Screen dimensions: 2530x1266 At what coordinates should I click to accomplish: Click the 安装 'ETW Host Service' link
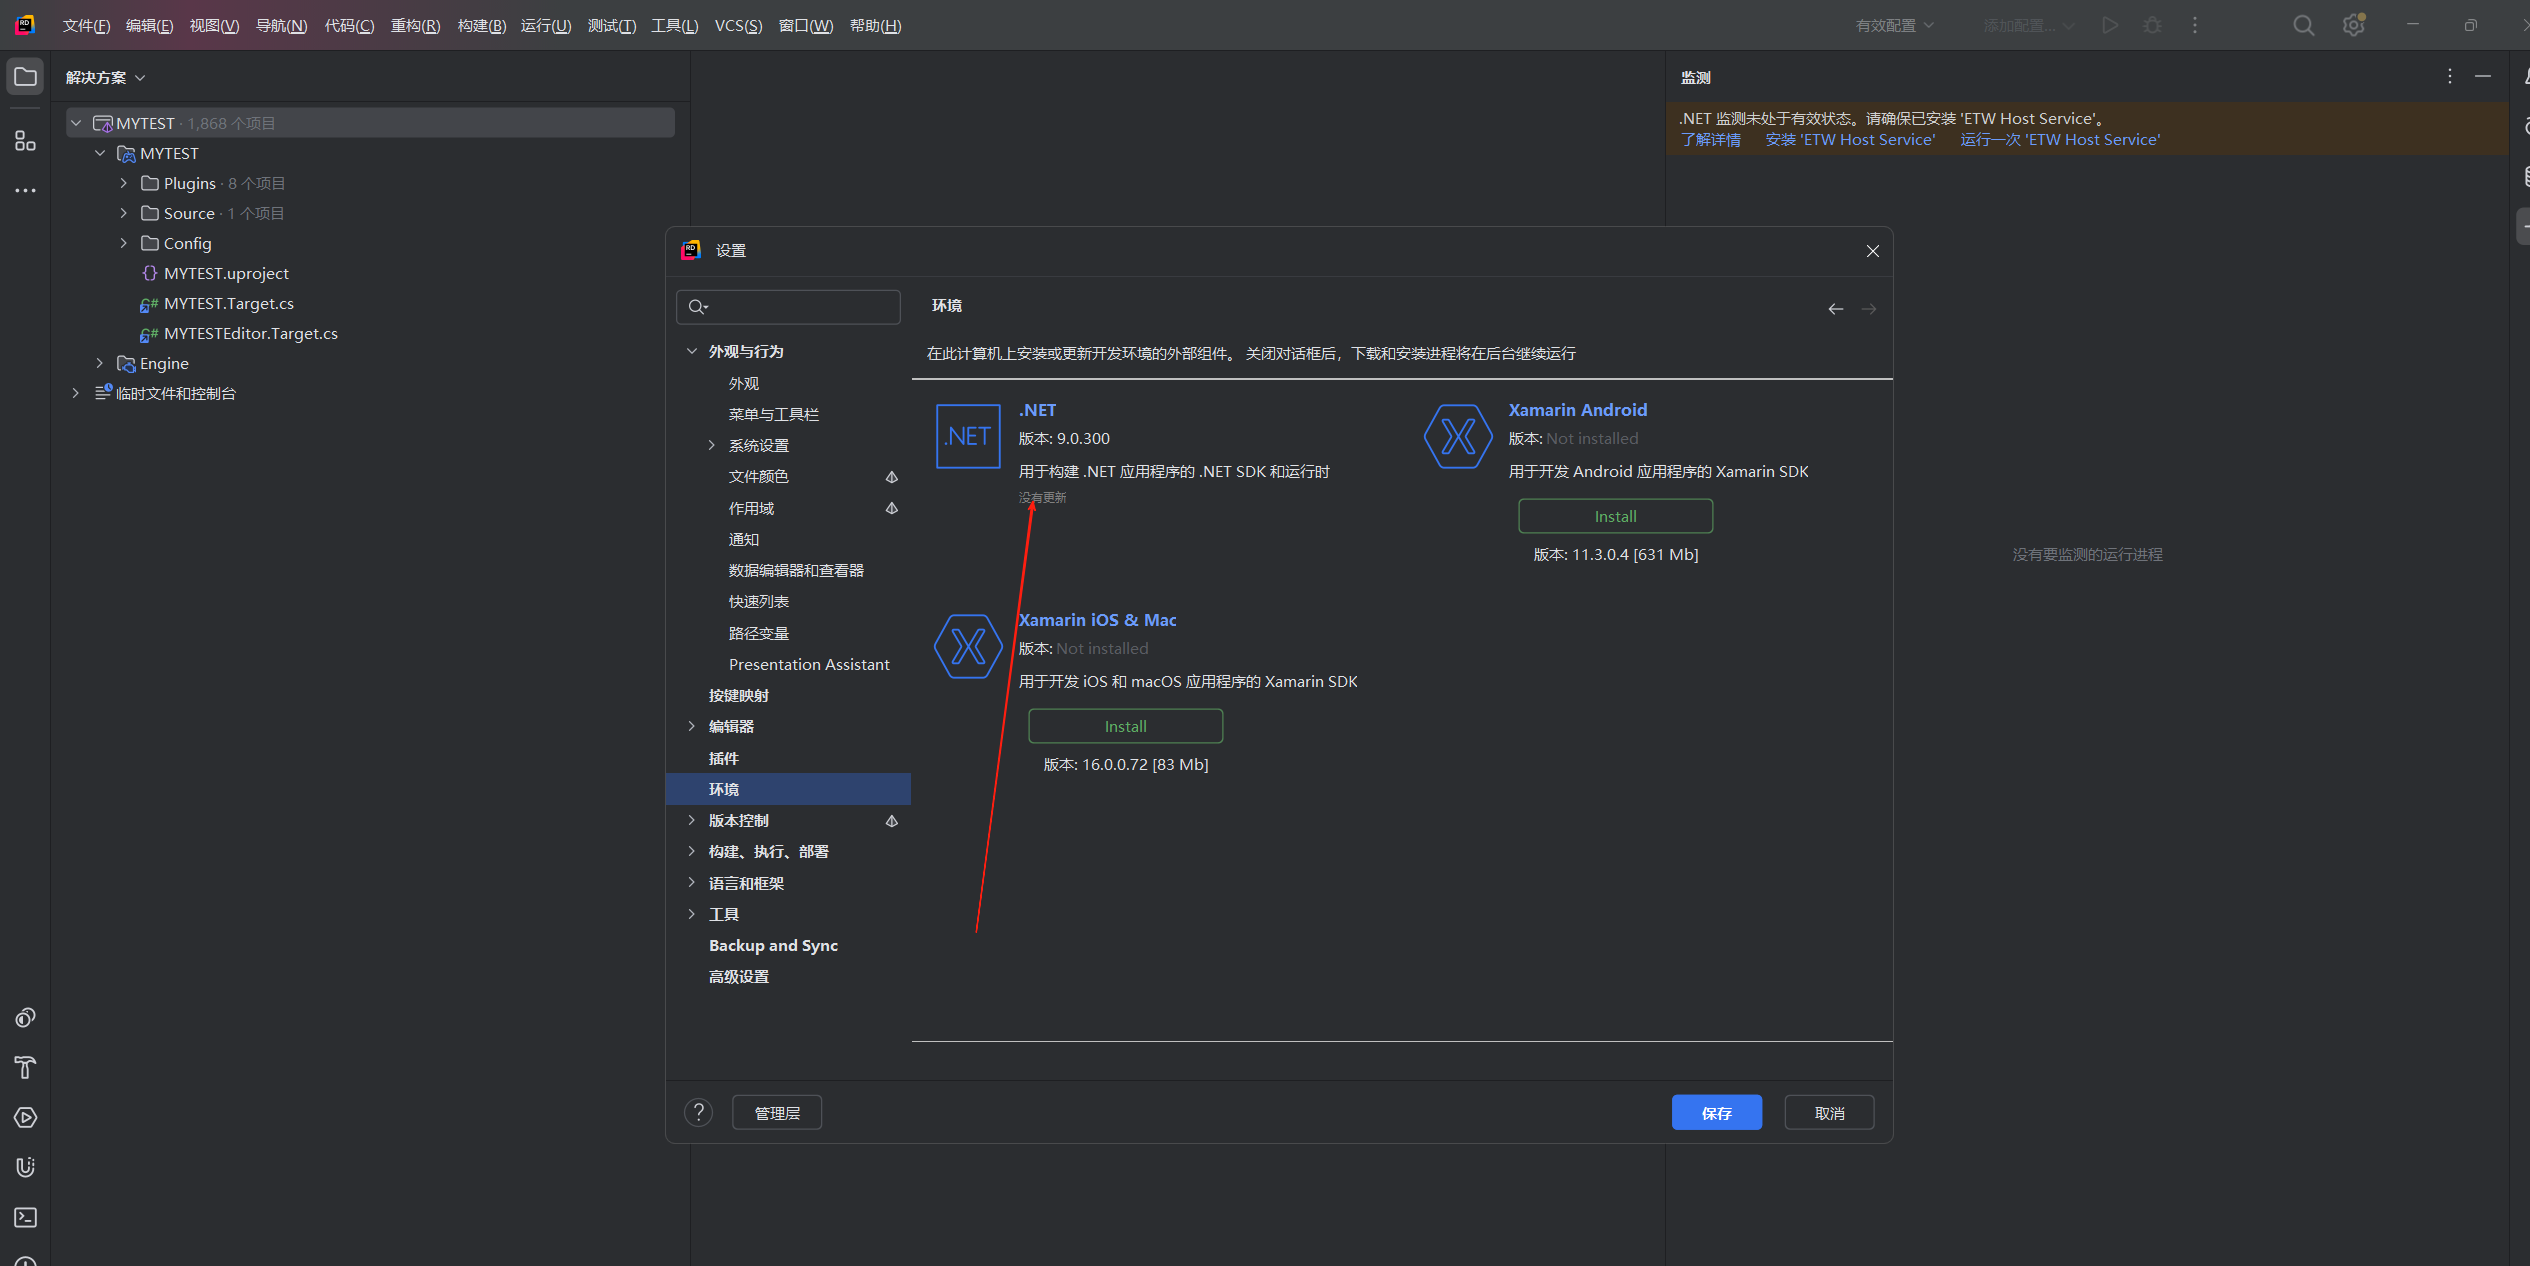pos(1849,140)
